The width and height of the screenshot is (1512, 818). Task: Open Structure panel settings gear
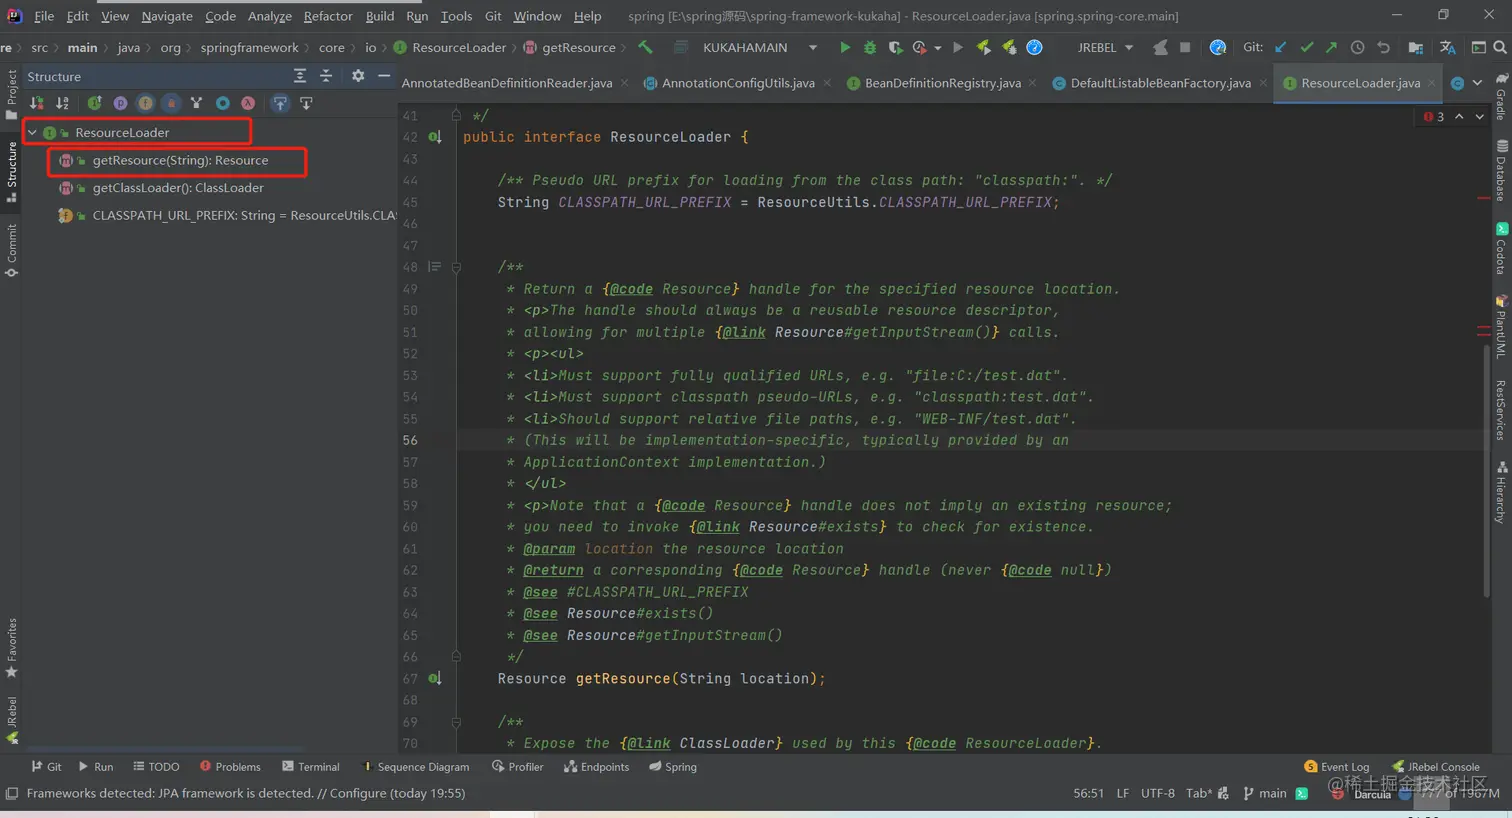(x=358, y=76)
